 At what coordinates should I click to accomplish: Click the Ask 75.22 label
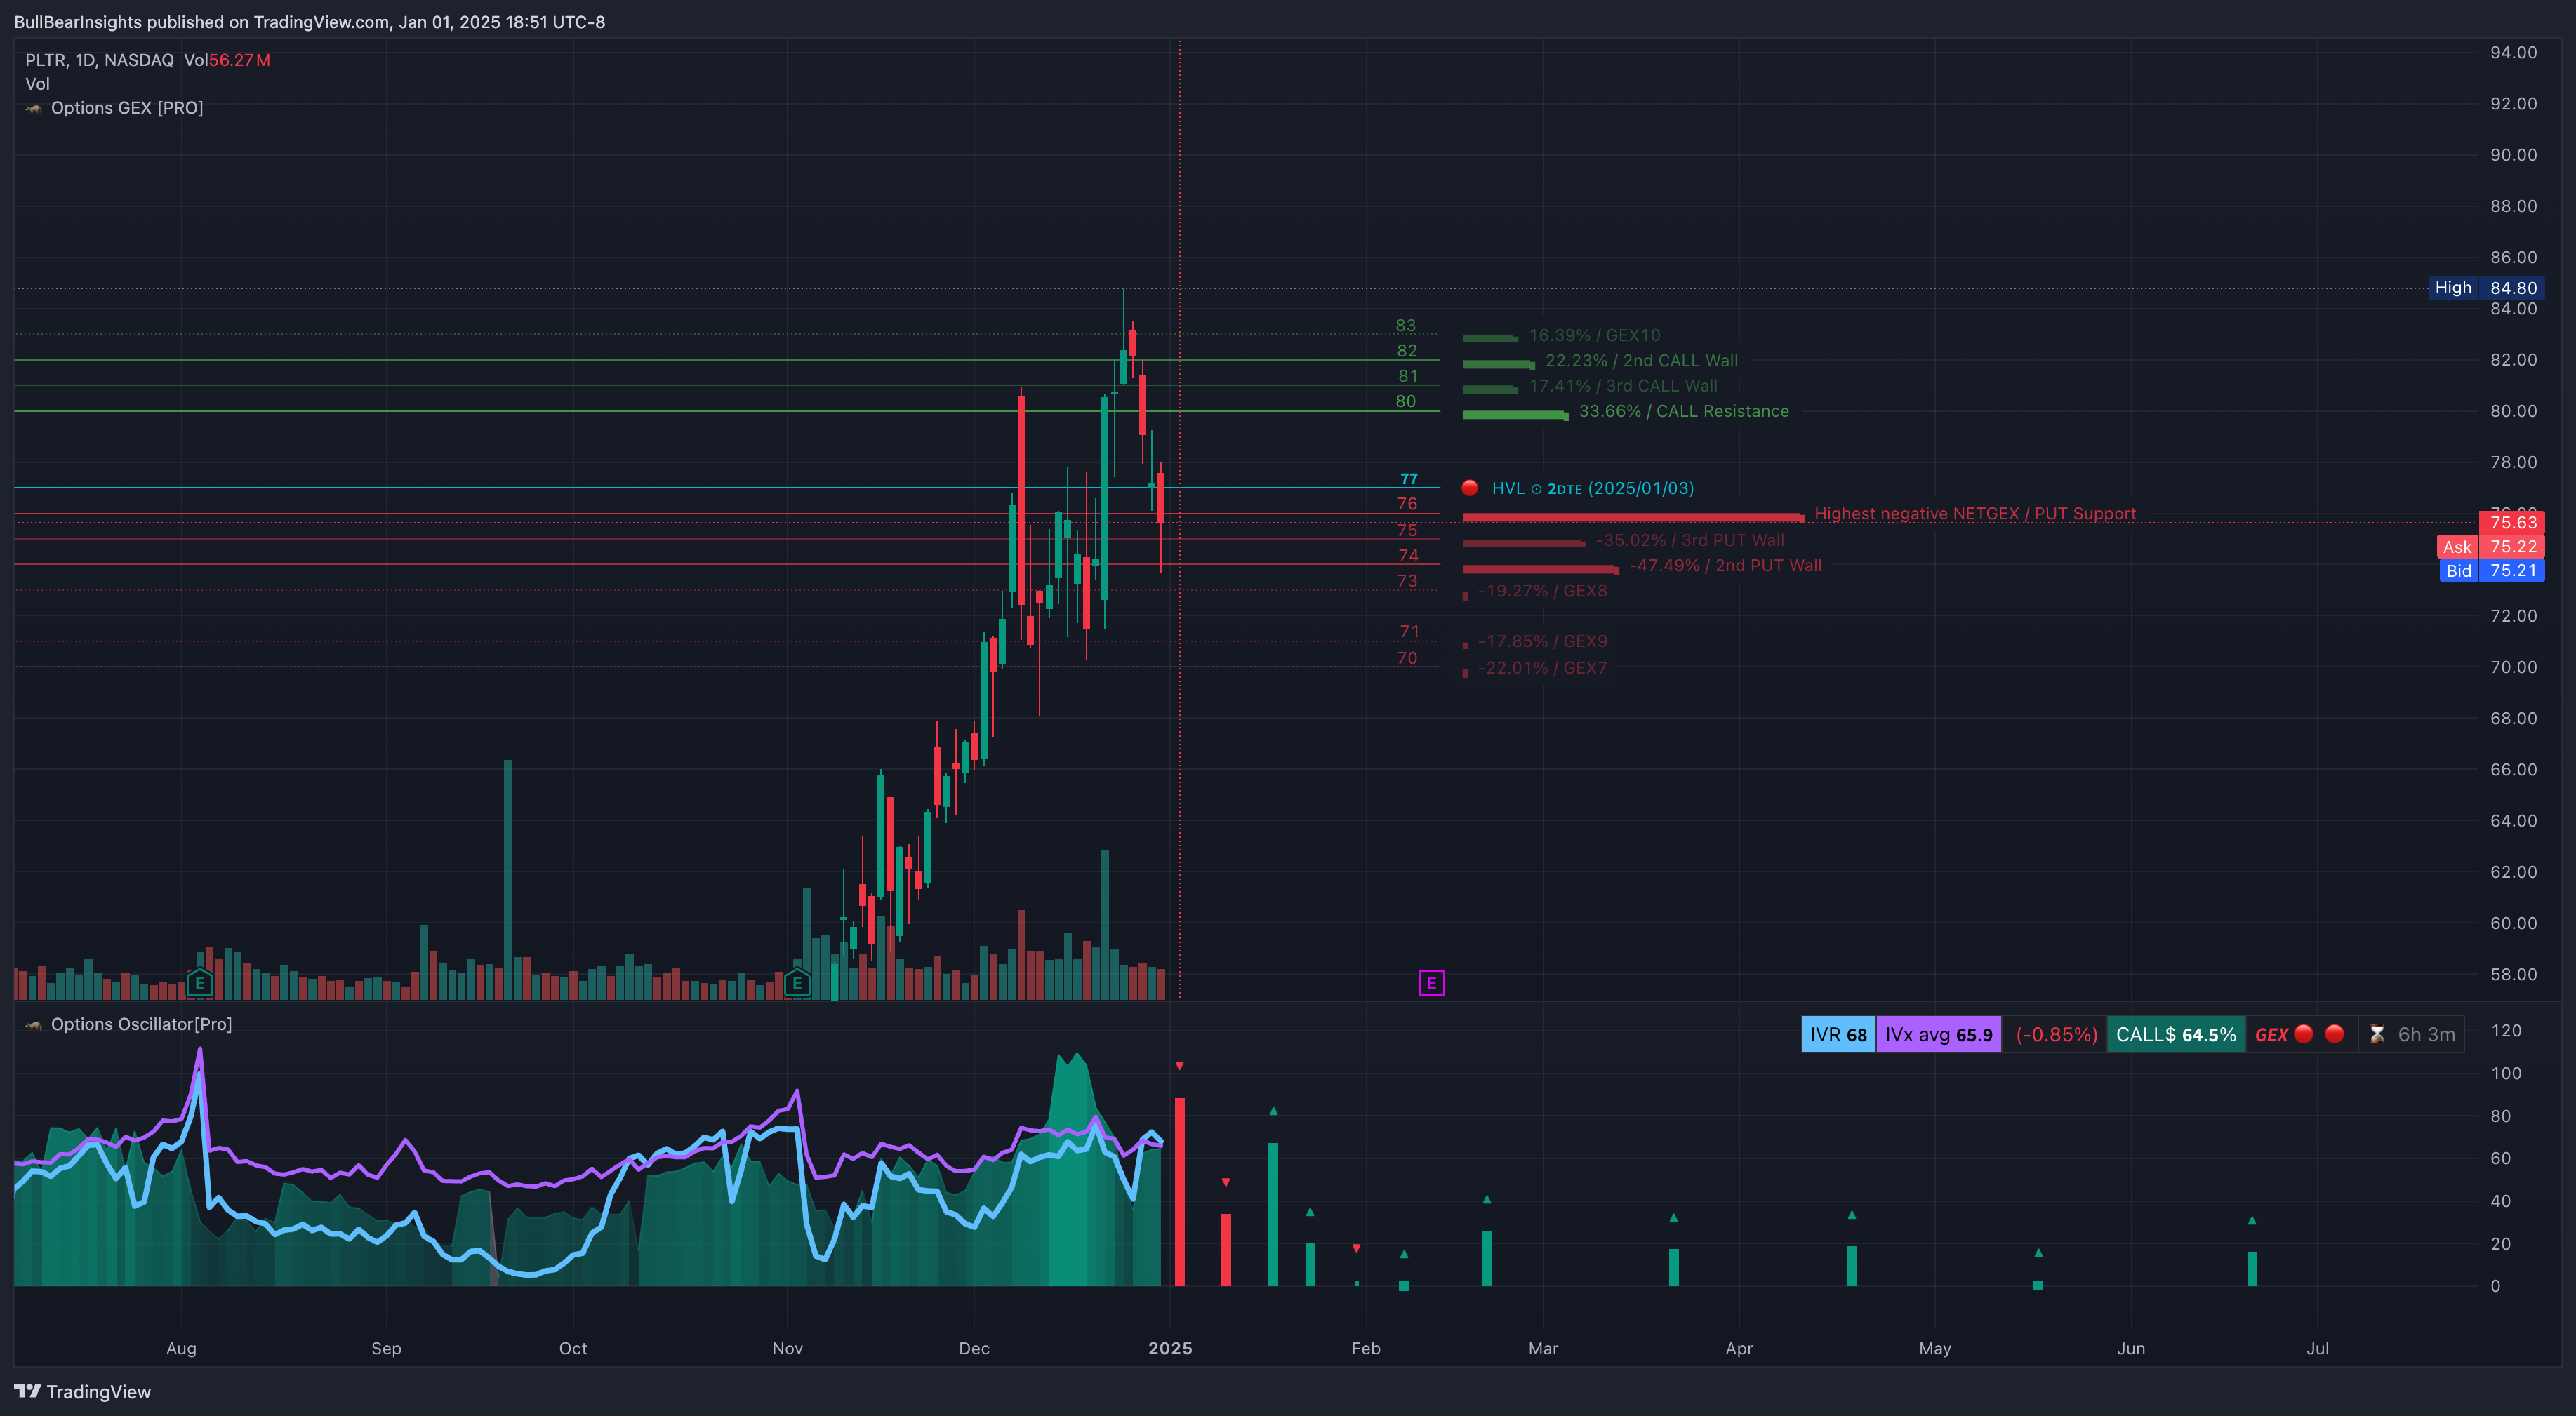coord(2490,546)
